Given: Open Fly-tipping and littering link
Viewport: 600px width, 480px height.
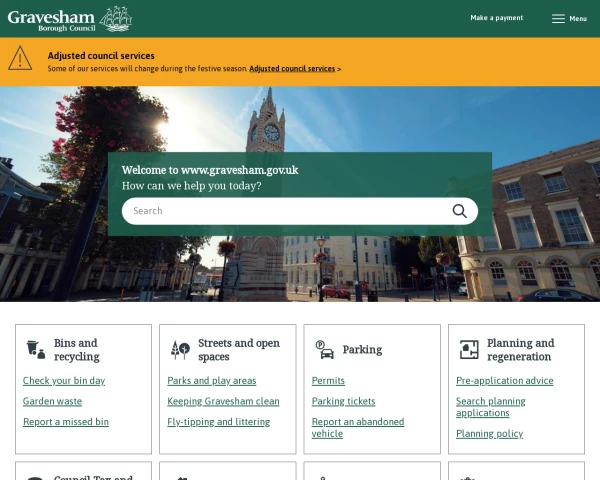Looking at the screenshot, I should [218, 421].
